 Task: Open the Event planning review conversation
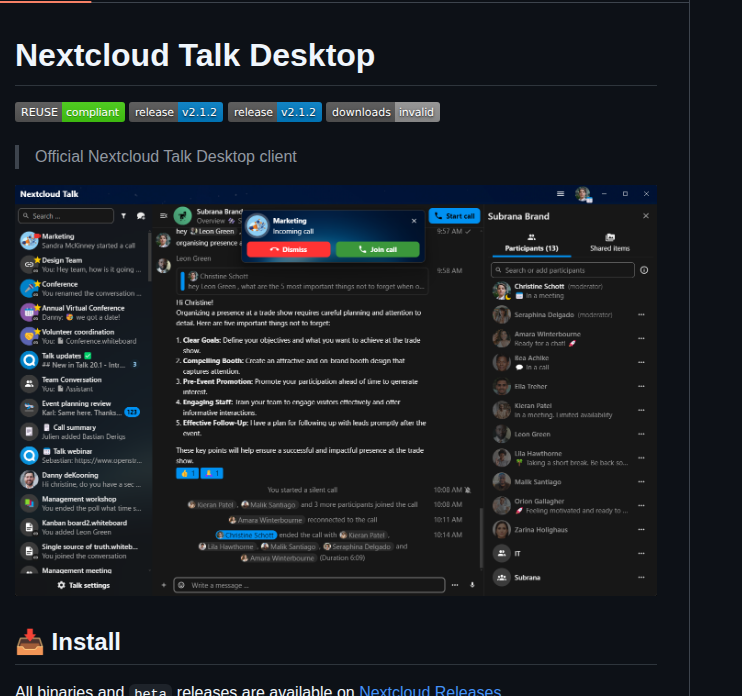[82, 408]
